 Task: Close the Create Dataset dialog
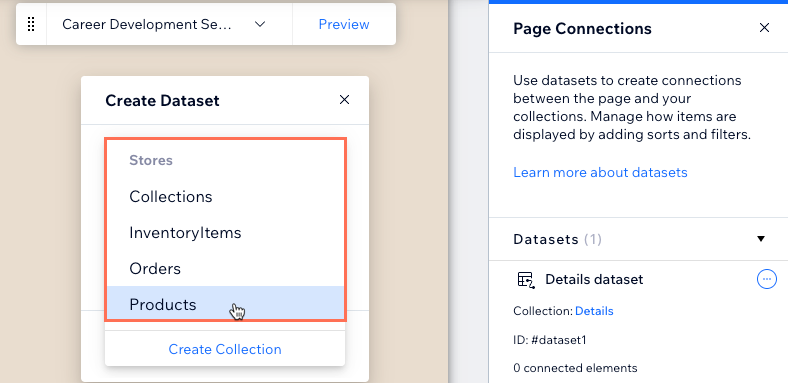[344, 100]
